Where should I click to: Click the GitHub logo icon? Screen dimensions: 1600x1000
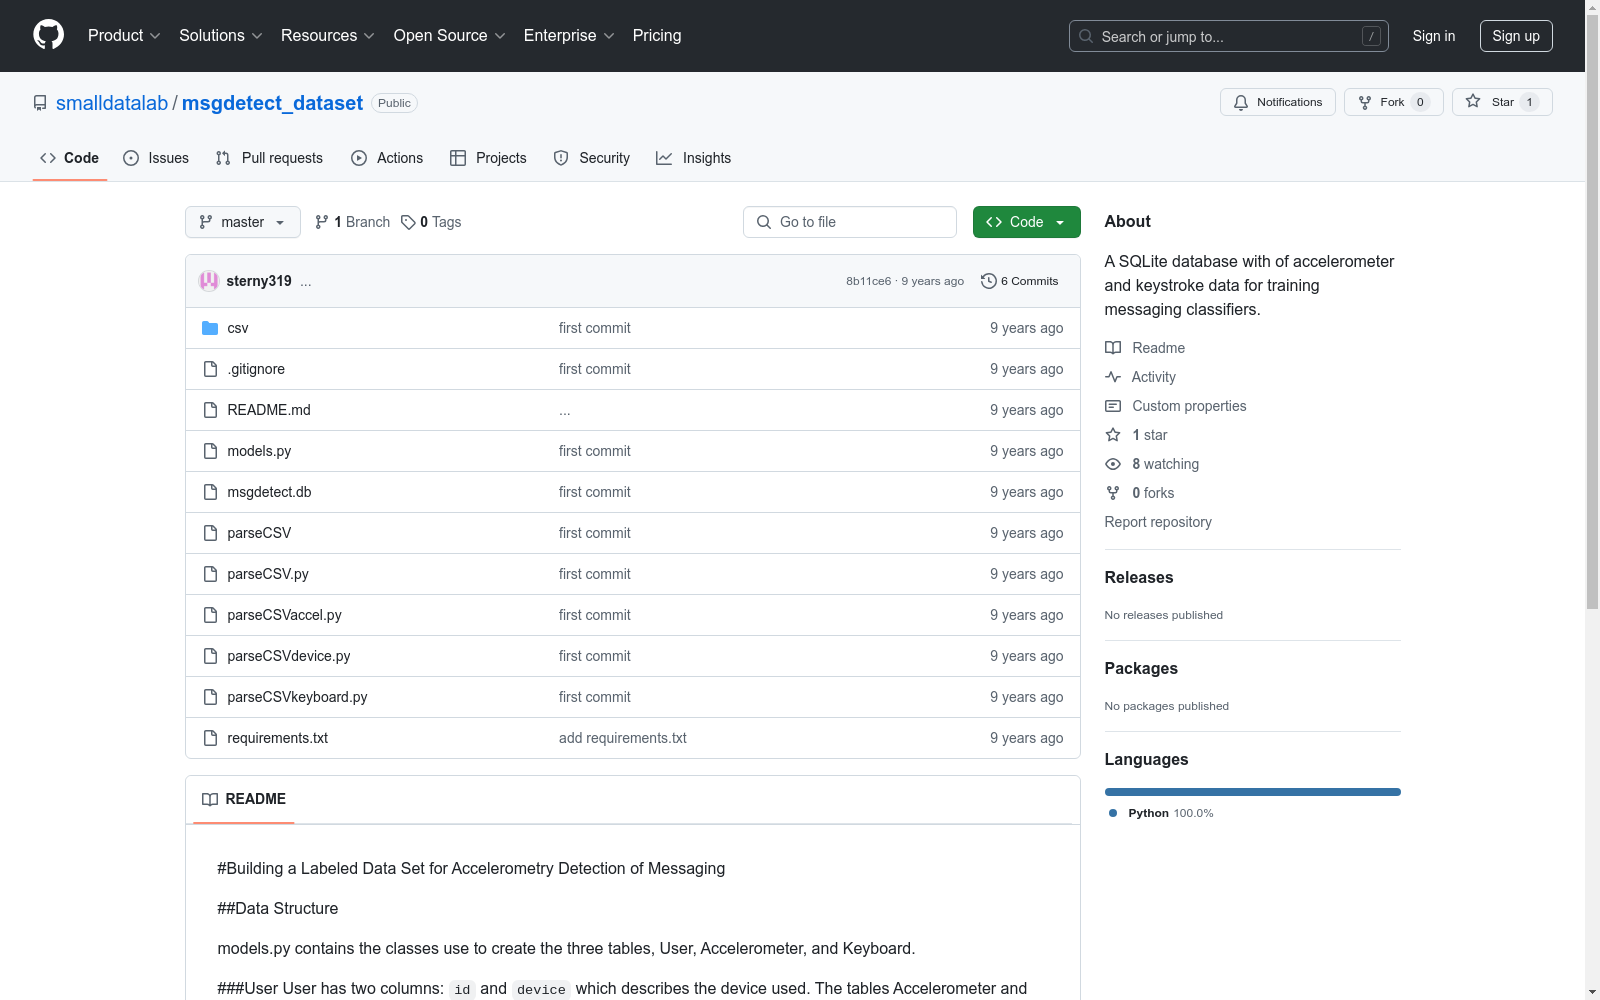pyautogui.click(x=48, y=35)
